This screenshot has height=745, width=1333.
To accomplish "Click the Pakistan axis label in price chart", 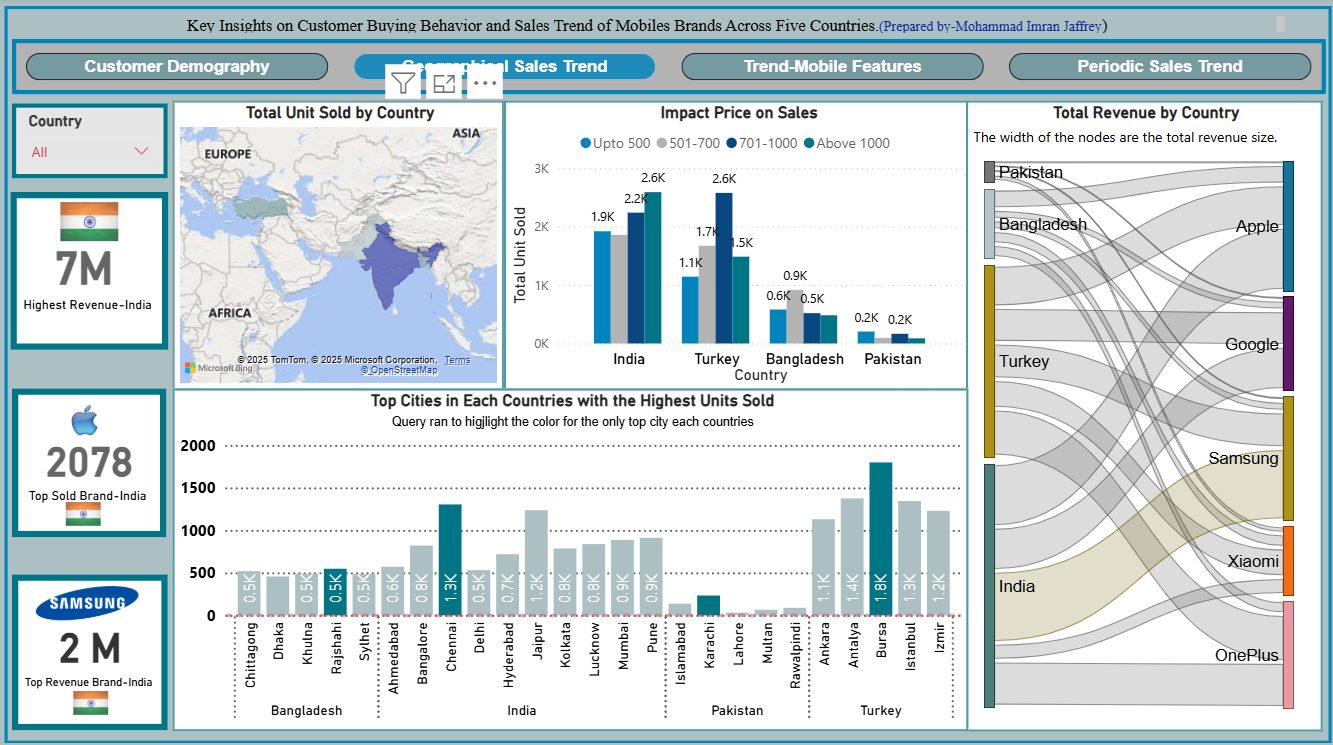I will 893,358.
